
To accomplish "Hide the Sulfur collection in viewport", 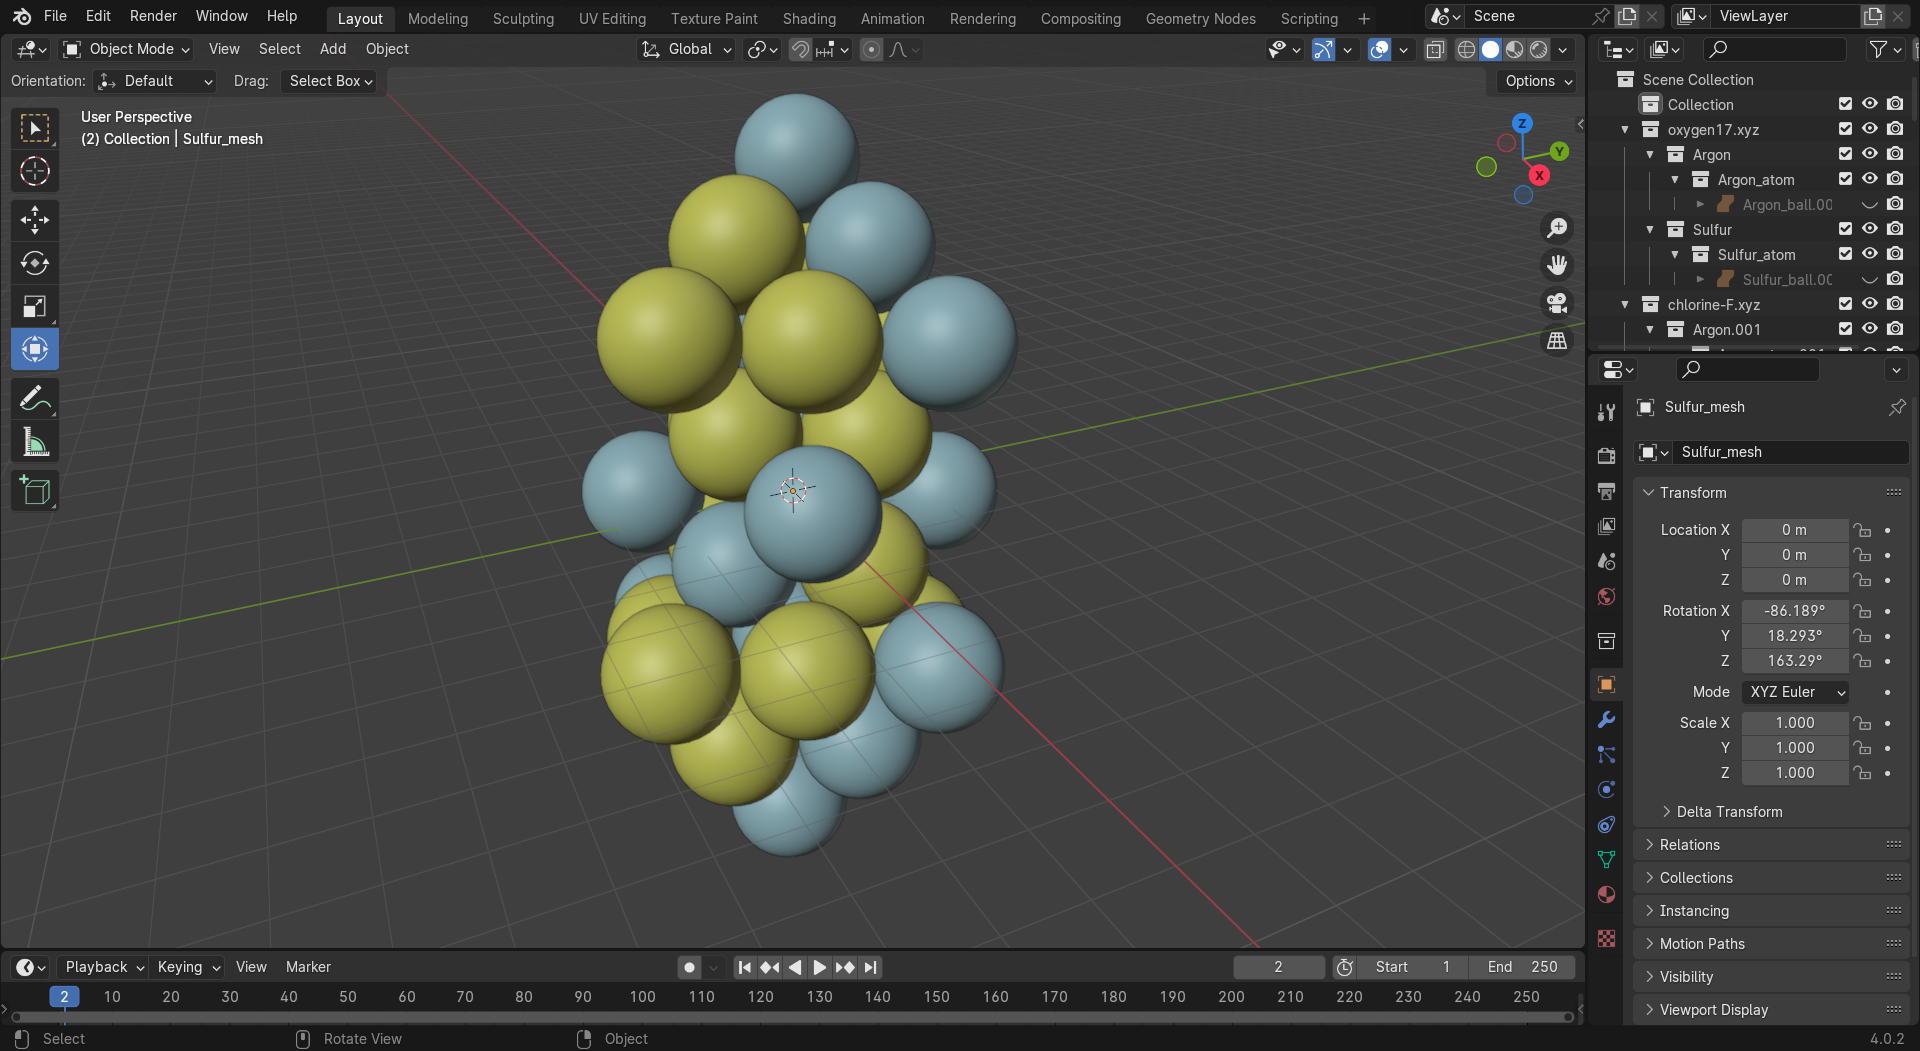I will [1869, 229].
